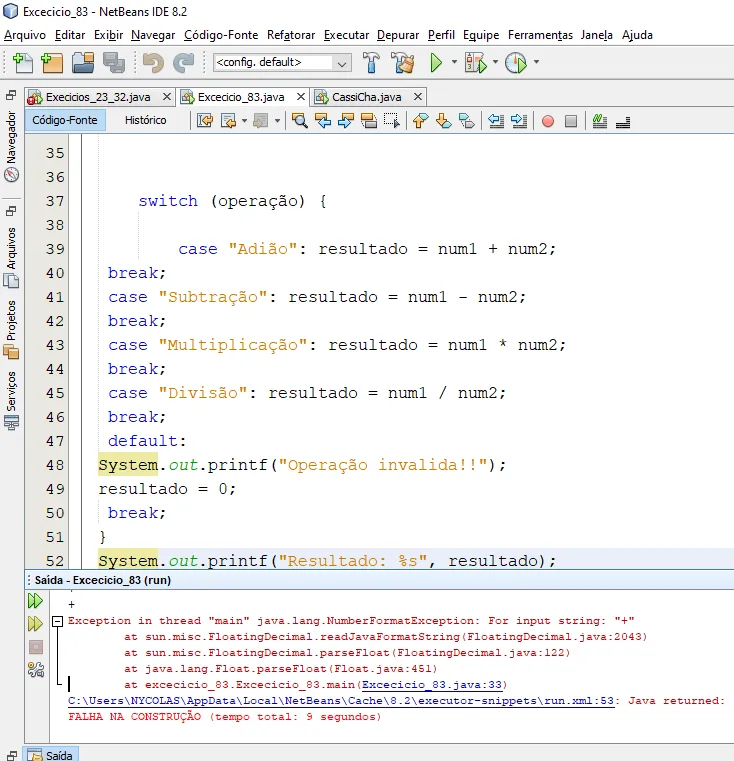The width and height of the screenshot is (734, 761).
Task: Click the Debug Project icon
Action: point(476,62)
